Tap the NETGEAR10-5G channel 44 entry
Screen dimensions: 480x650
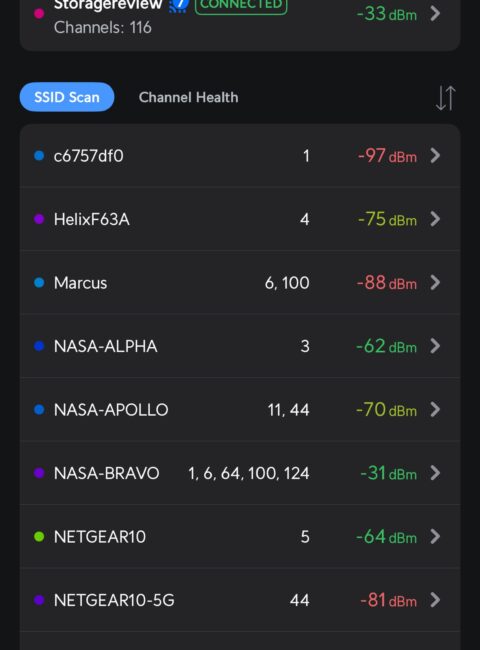click(x=300, y=600)
